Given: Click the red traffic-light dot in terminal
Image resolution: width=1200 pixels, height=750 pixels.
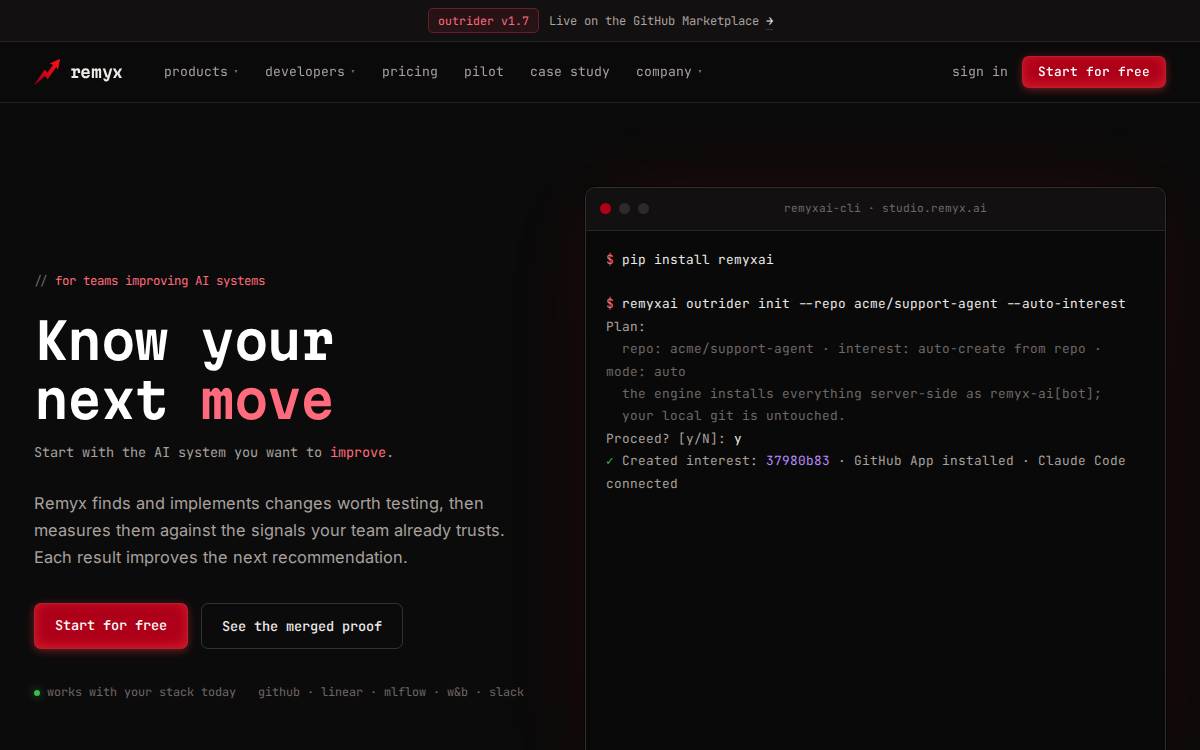Looking at the screenshot, I should pos(605,208).
